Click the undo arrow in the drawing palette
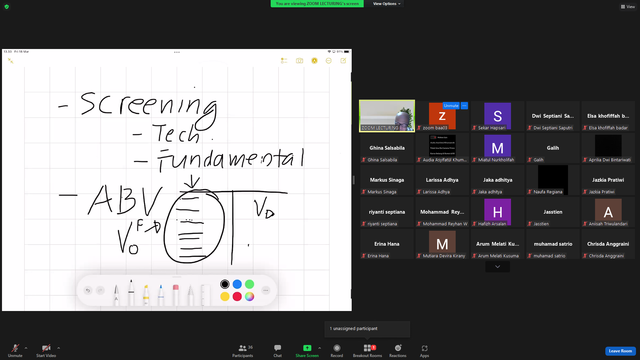This screenshot has height=360, width=640. click(x=88, y=290)
